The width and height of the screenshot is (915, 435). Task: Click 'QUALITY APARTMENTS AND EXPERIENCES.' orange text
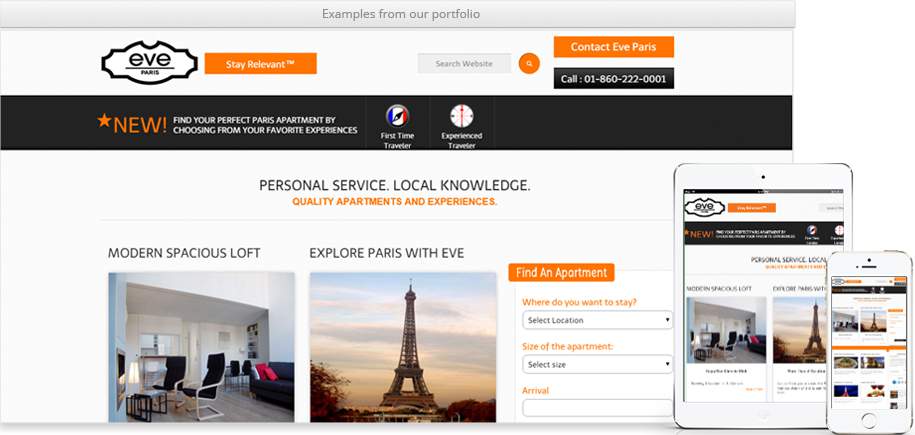point(394,201)
